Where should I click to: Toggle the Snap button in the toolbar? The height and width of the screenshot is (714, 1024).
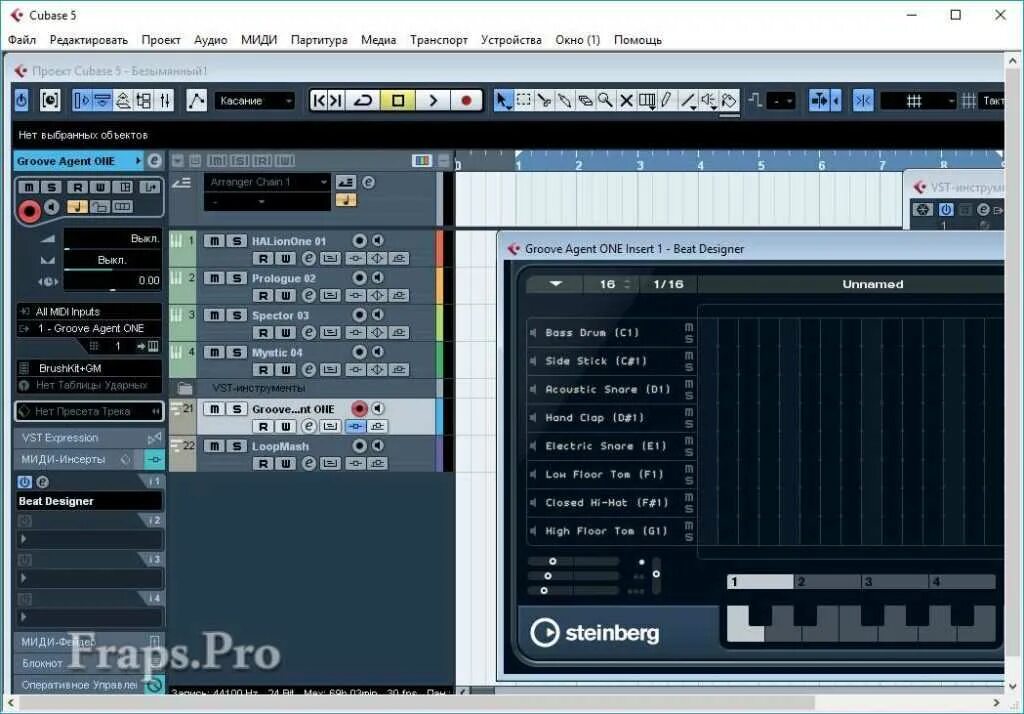(863, 101)
